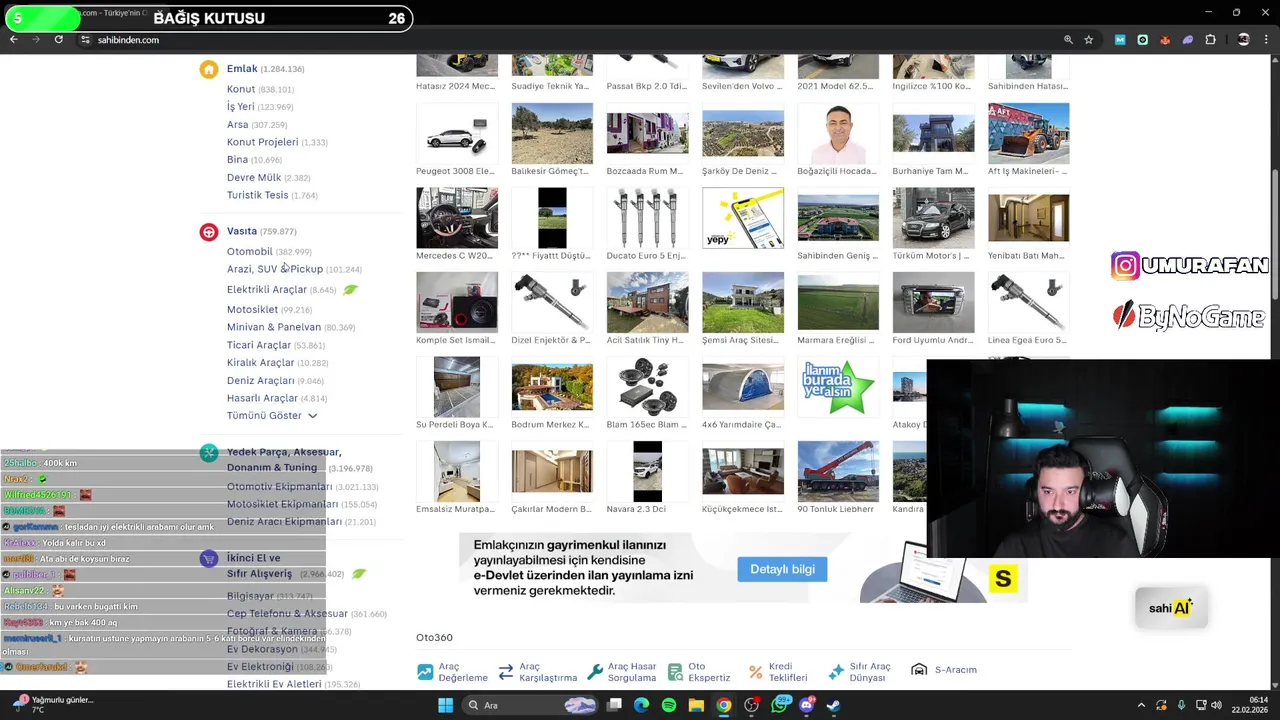This screenshot has height=720, width=1280.
Task: Open Arsa category link
Action: click(x=237, y=125)
